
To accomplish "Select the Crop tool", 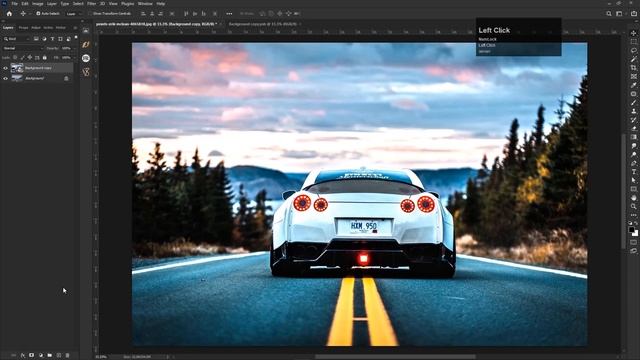I will coord(633,68).
